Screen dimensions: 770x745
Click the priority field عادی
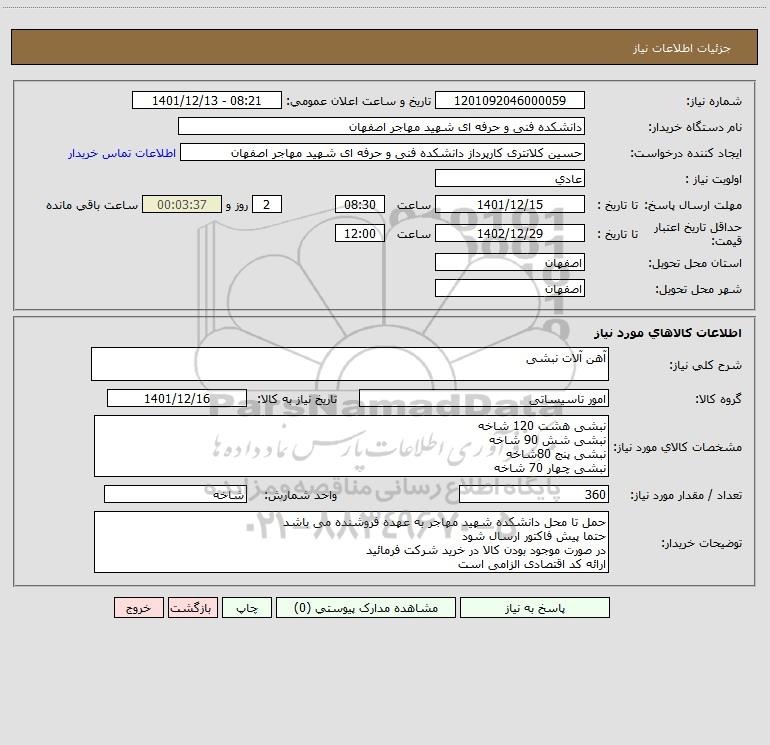pyautogui.click(x=510, y=178)
